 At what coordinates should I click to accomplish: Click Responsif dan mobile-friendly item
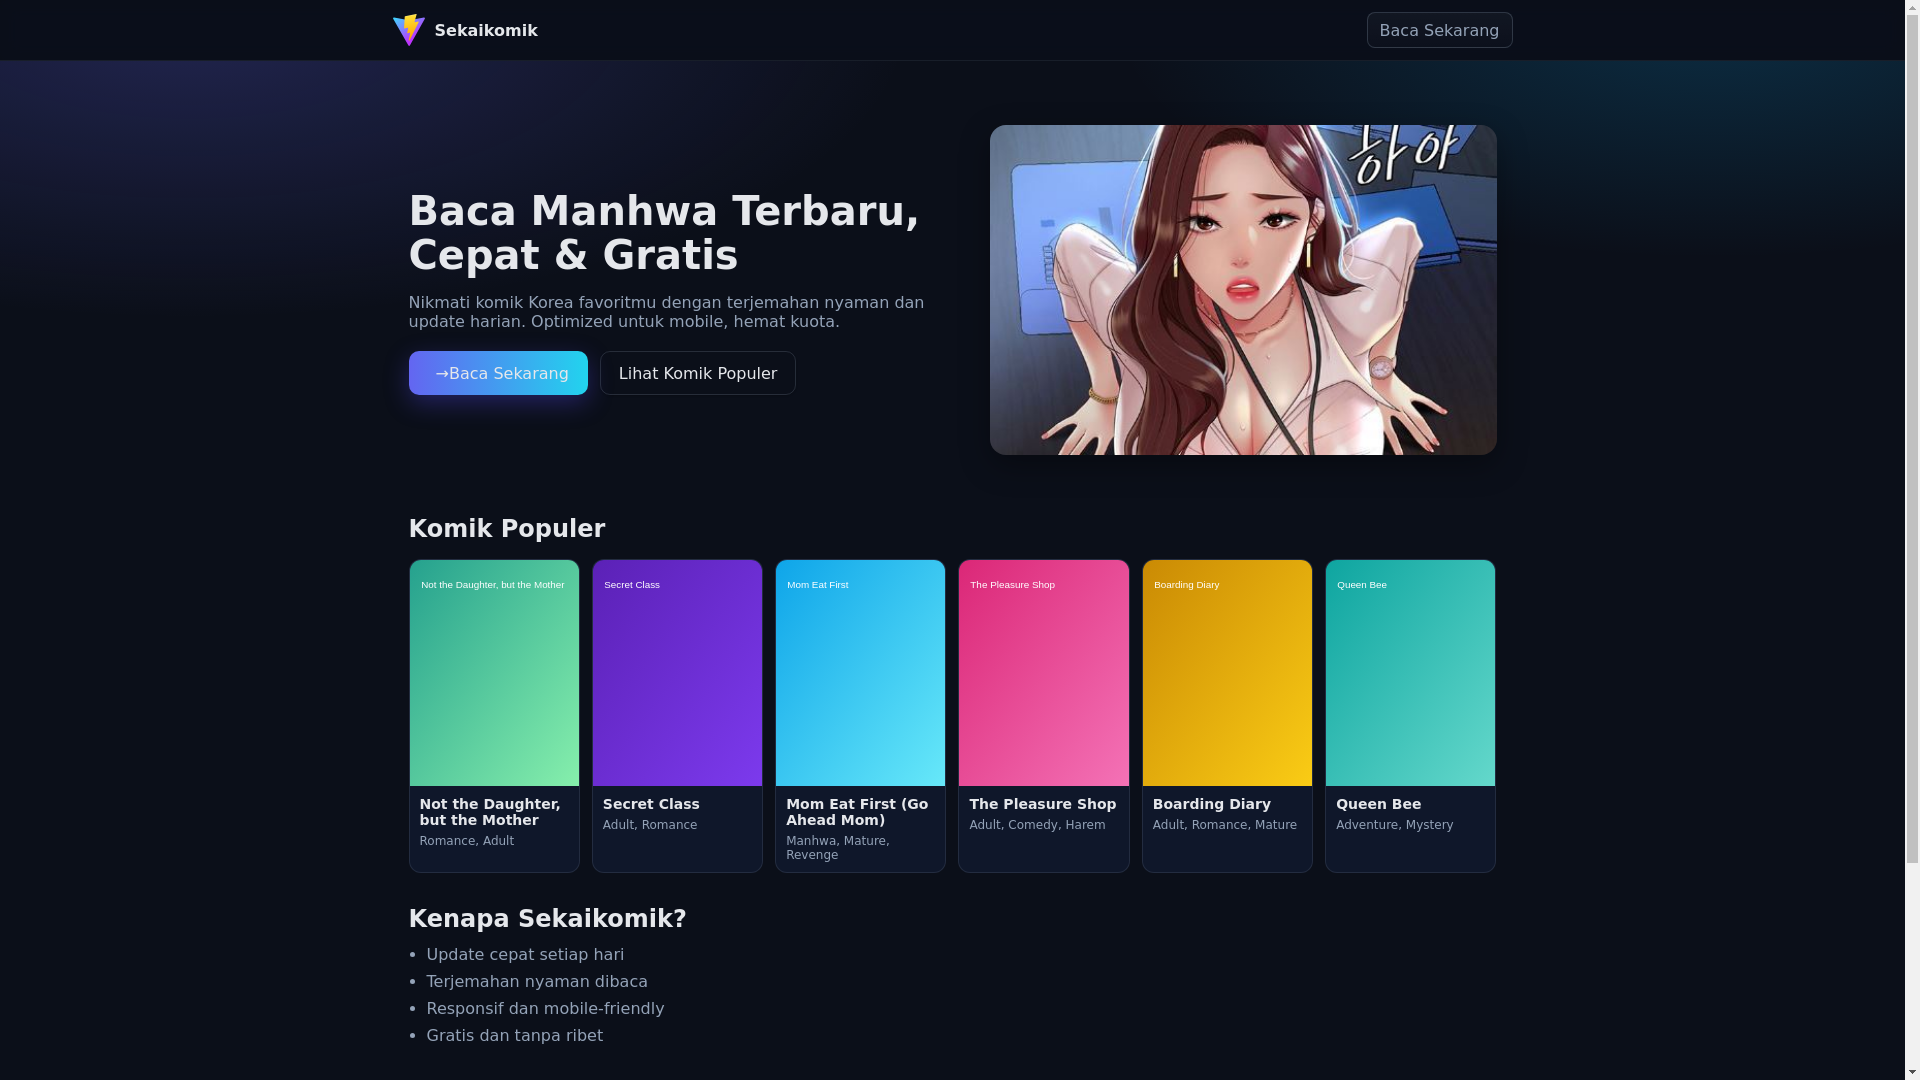tap(545, 1009)
